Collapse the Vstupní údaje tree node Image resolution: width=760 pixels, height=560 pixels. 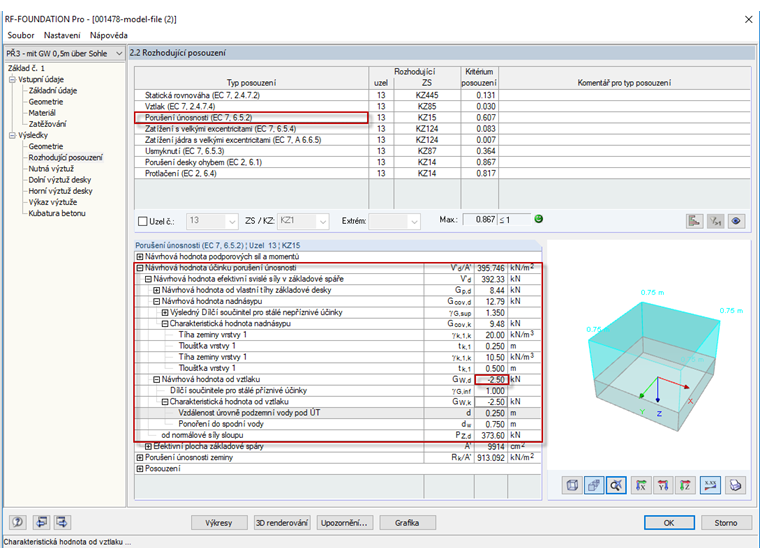pyautogui.click(x=12, y=80)
